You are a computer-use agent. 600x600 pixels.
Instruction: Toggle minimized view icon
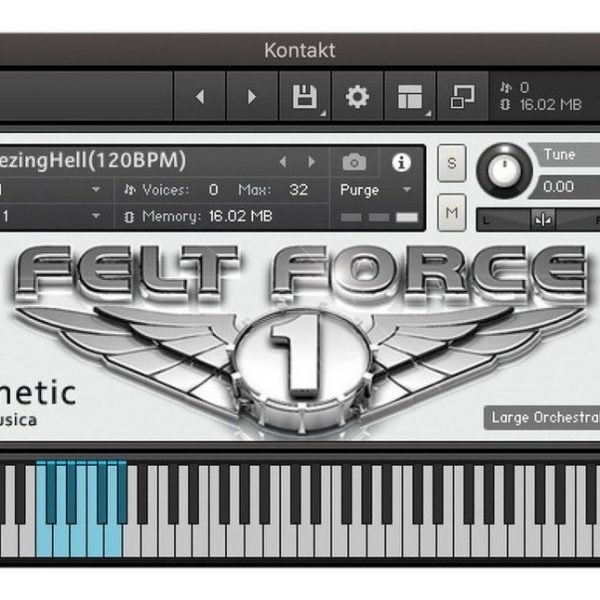[462, 96]
